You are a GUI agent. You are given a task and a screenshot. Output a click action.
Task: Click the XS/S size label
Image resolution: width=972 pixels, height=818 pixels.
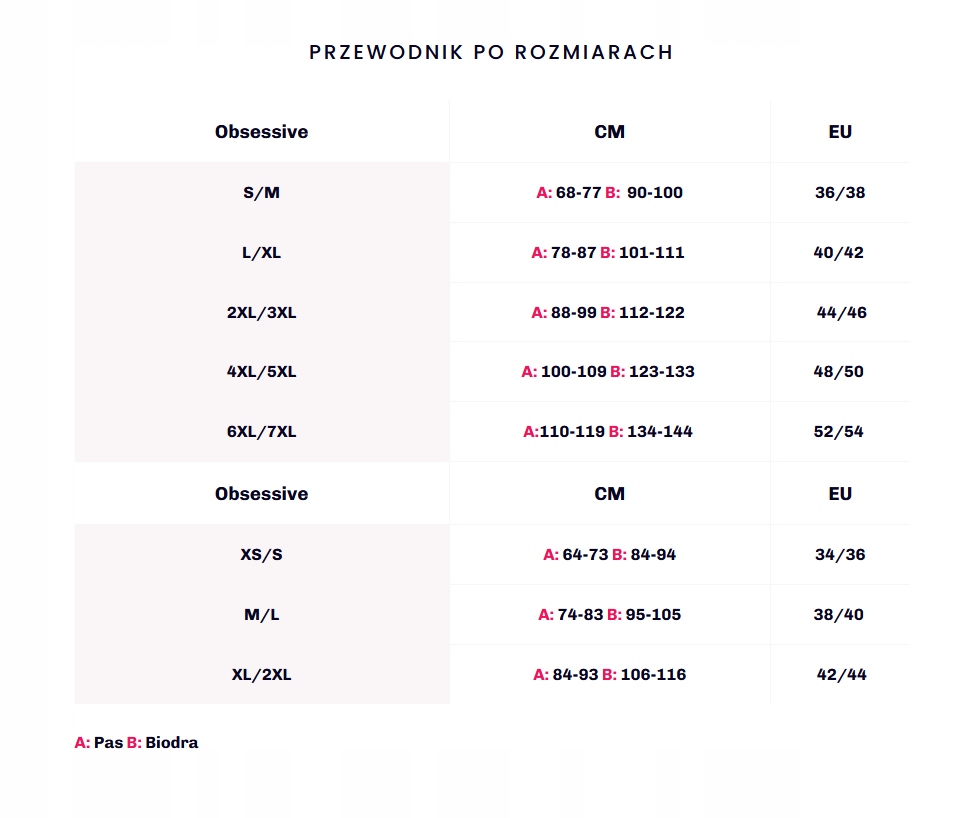(x=262, y=555)
